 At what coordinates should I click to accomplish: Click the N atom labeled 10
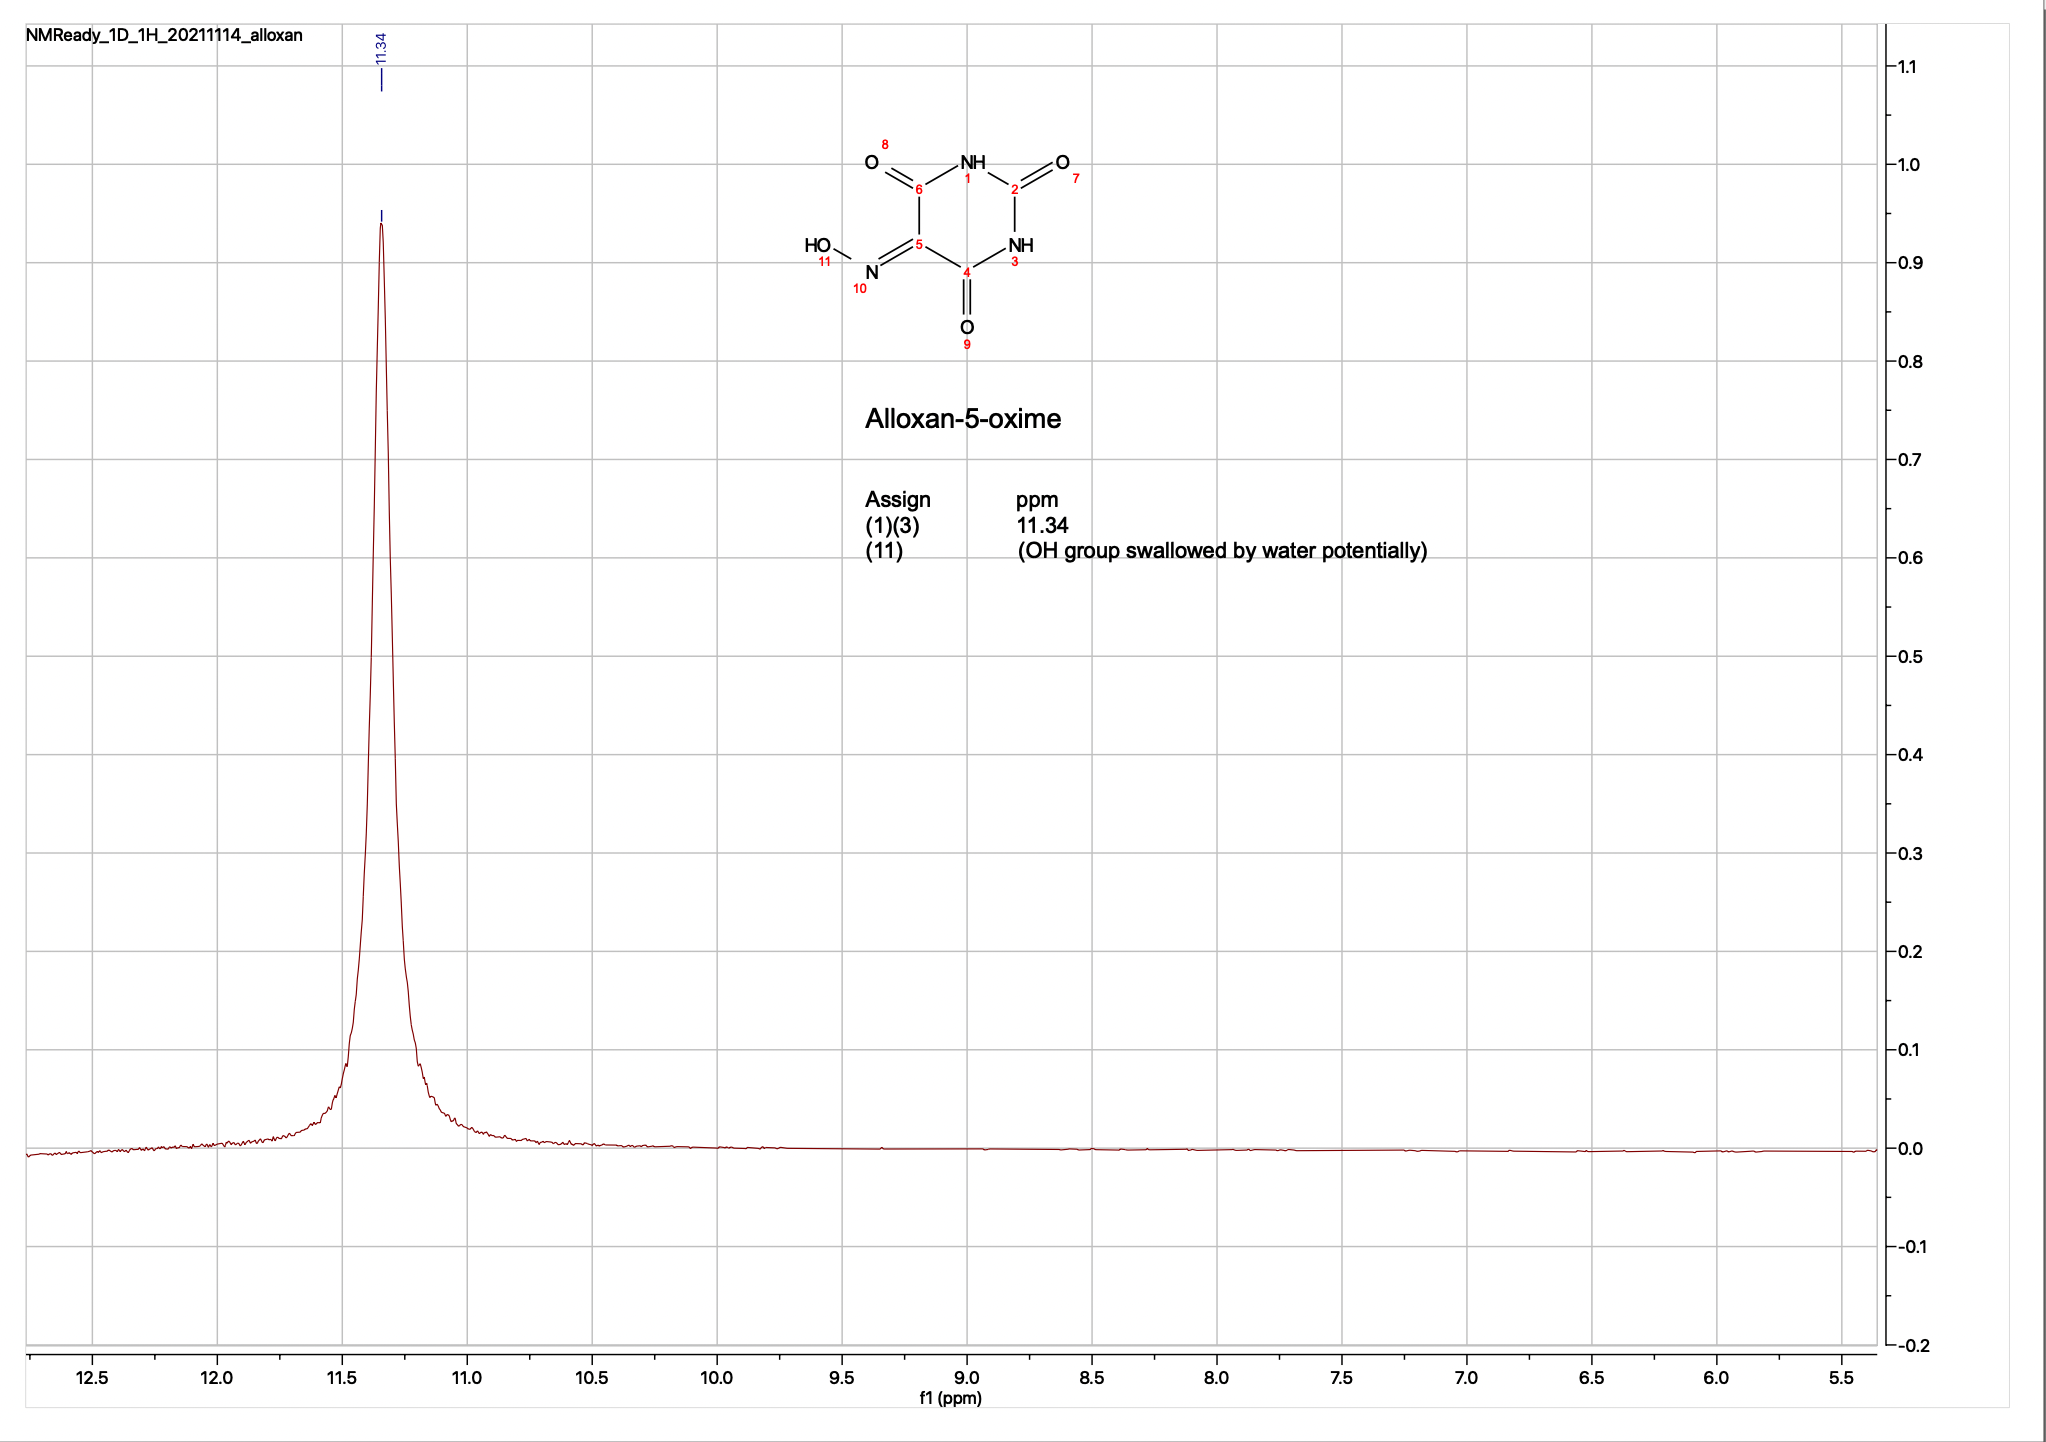[872, 272]
